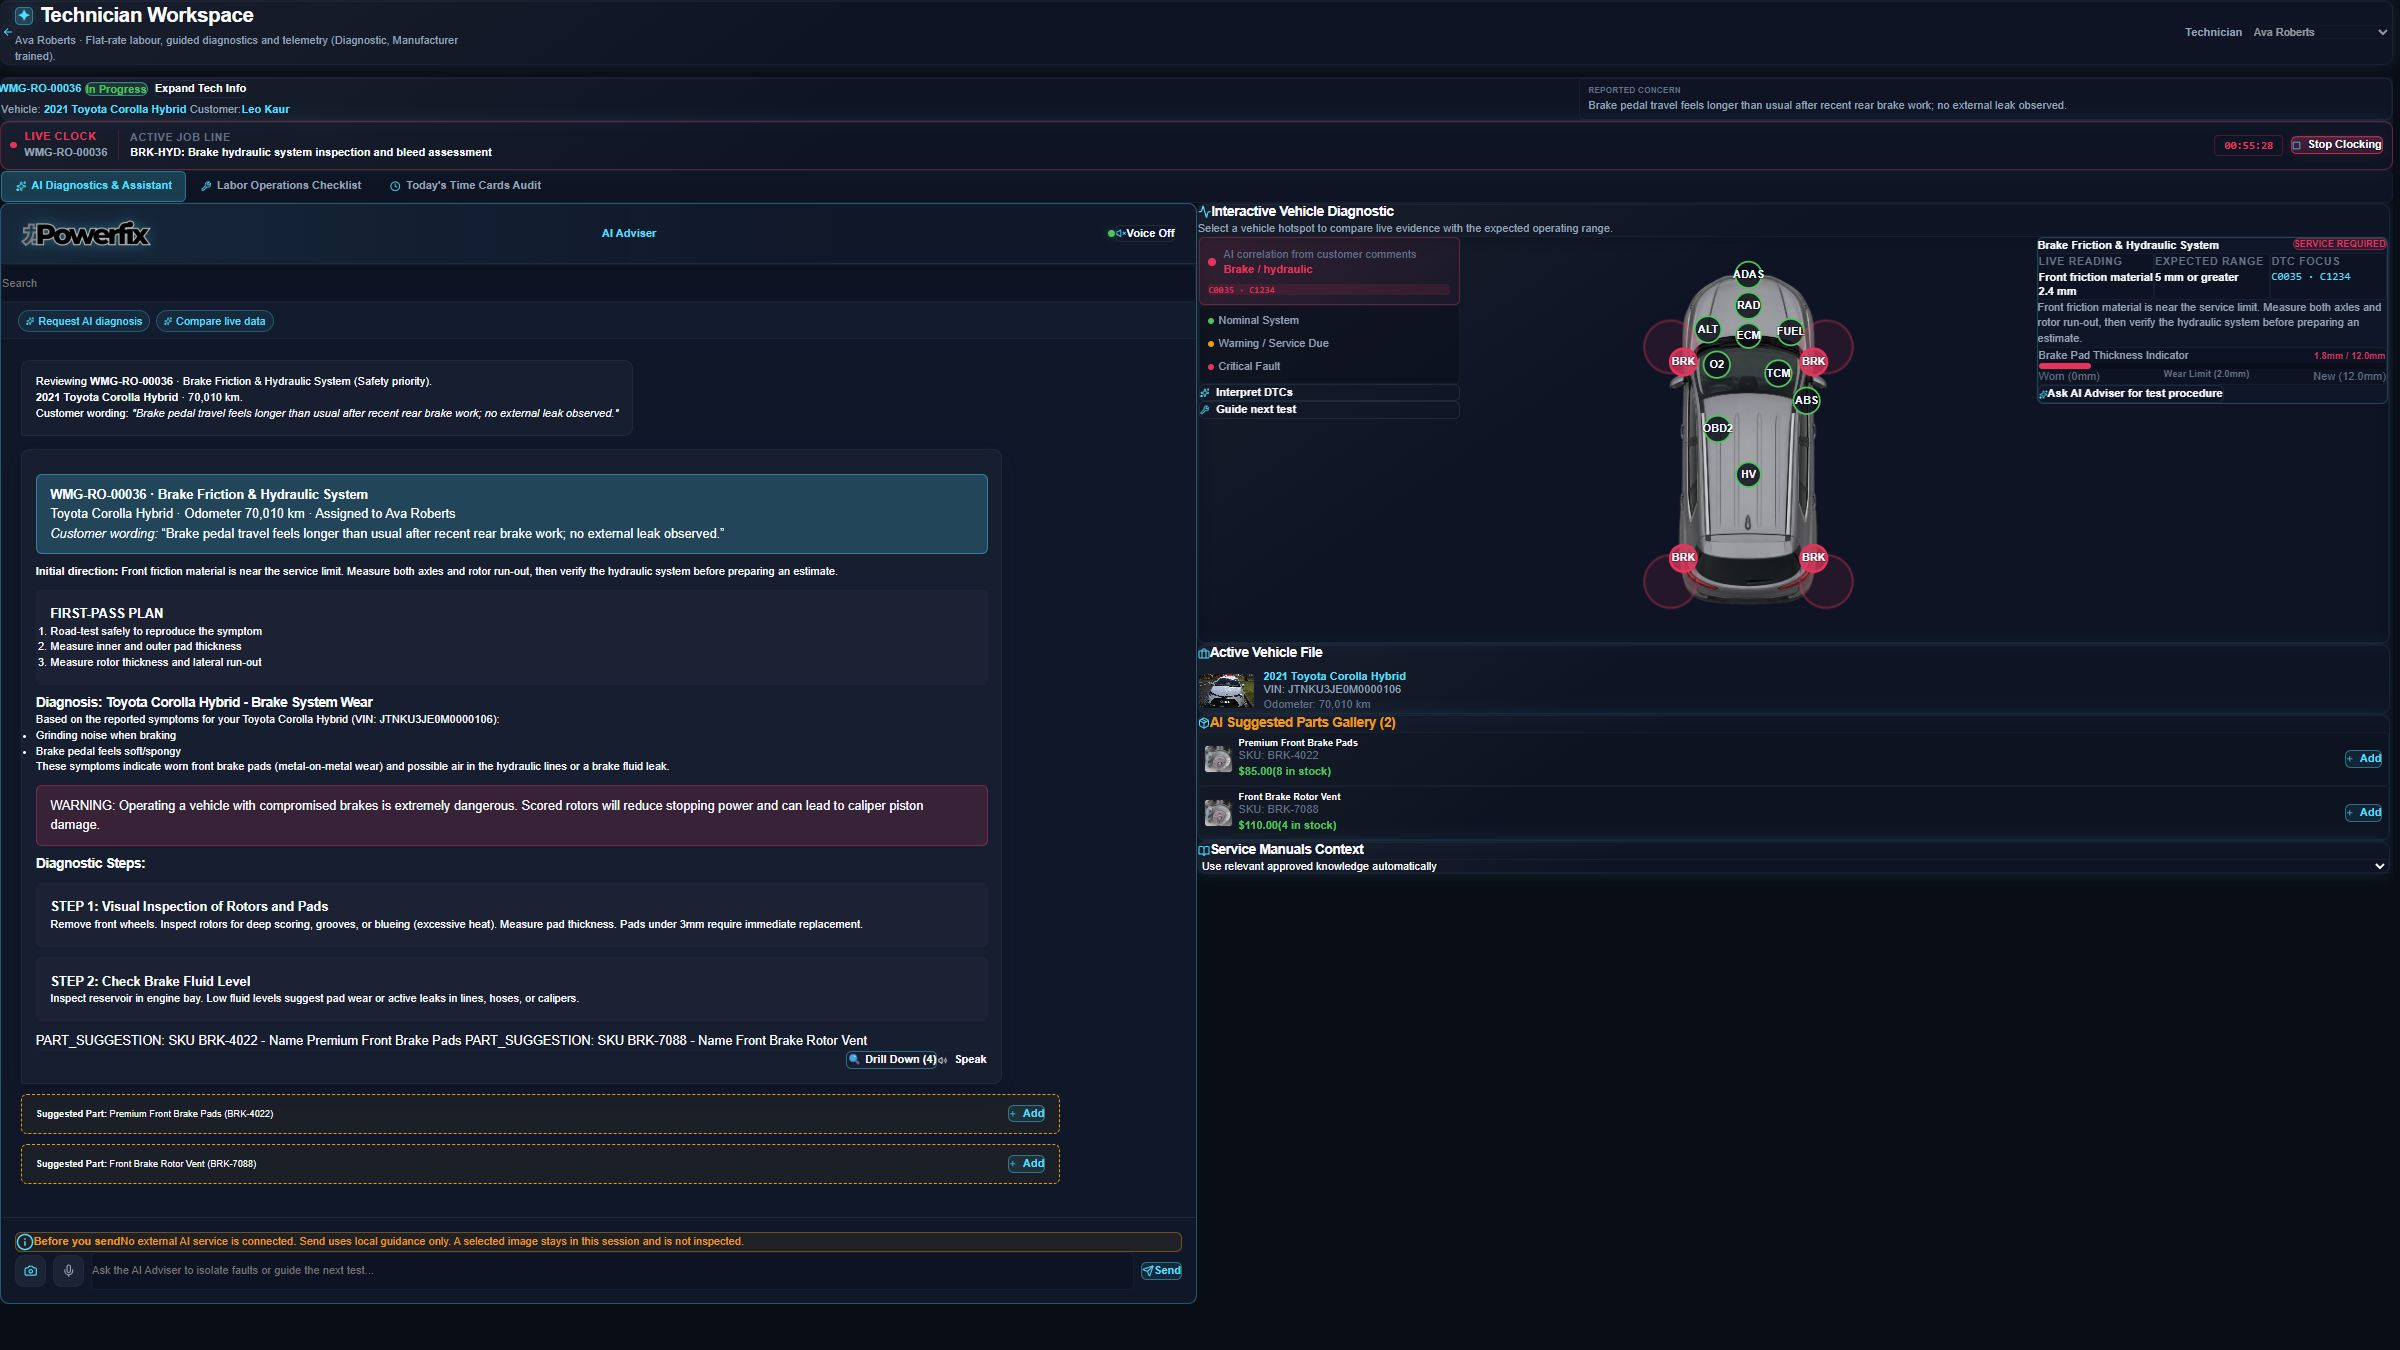Screen dimensions: 2400x1350
Task: Click Compare live data
Action: [215, 321]
